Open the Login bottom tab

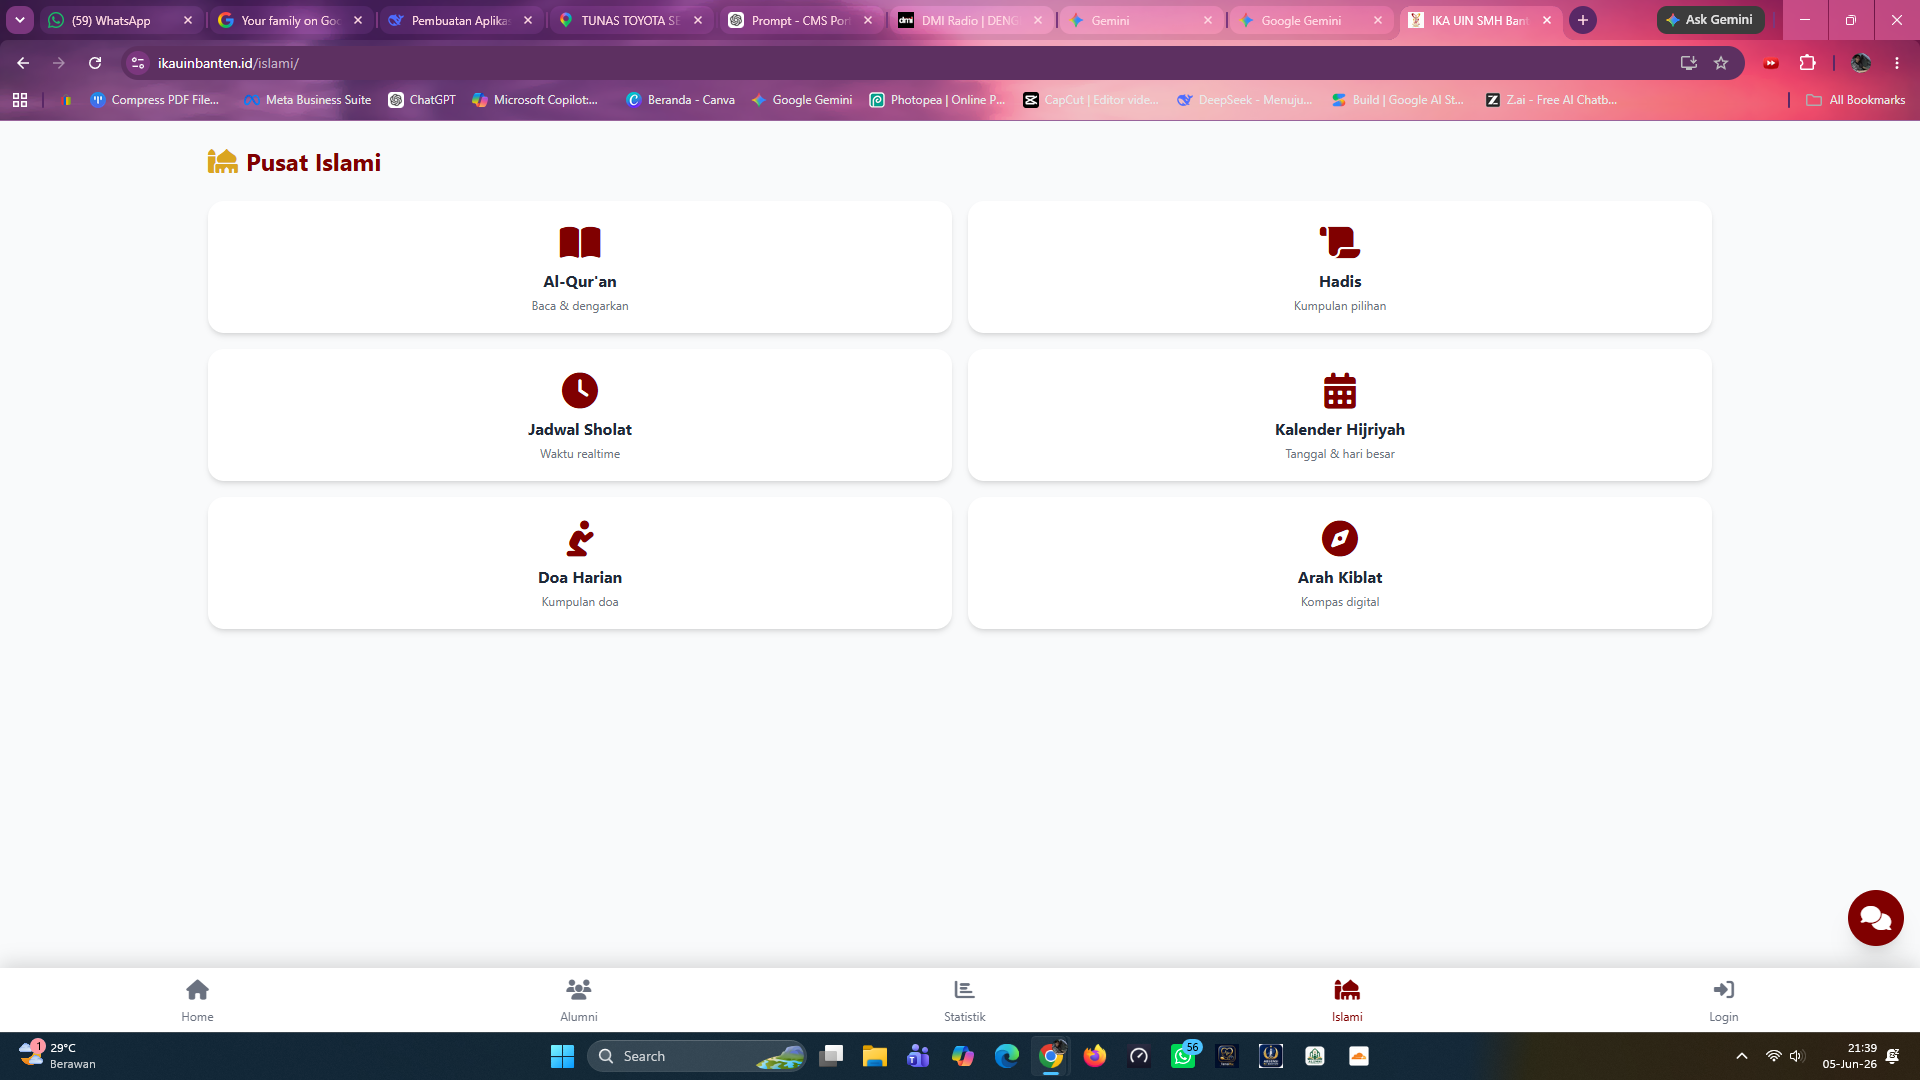[x=1723, y=1000]
